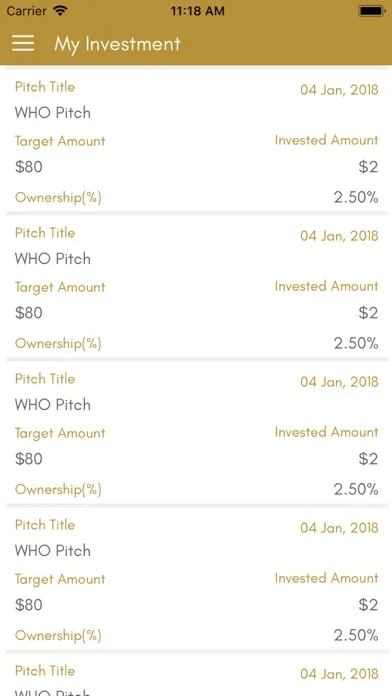This screenshot has height=696, width=392.
Task: Tap the first card's 04 Jan, 2018 date
Action: (x=339, y=90)
